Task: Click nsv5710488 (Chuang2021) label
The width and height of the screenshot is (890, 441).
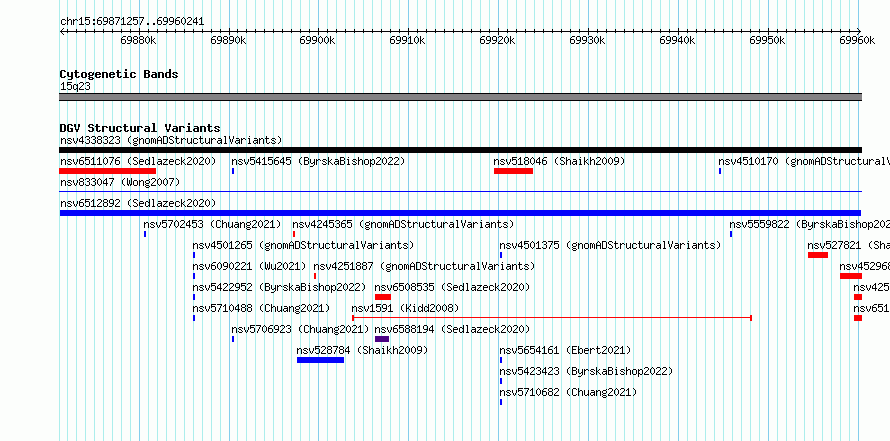Action: pyautogui.click(x=261, y=308)
